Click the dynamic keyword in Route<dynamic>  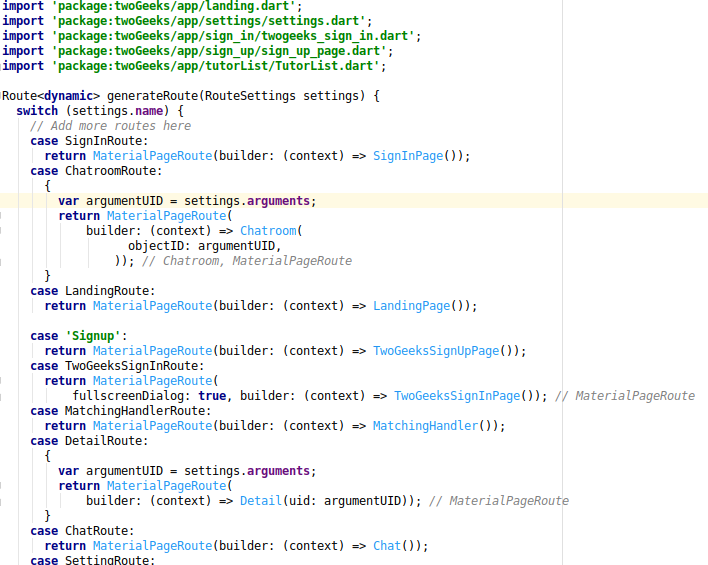click(68, 96)
